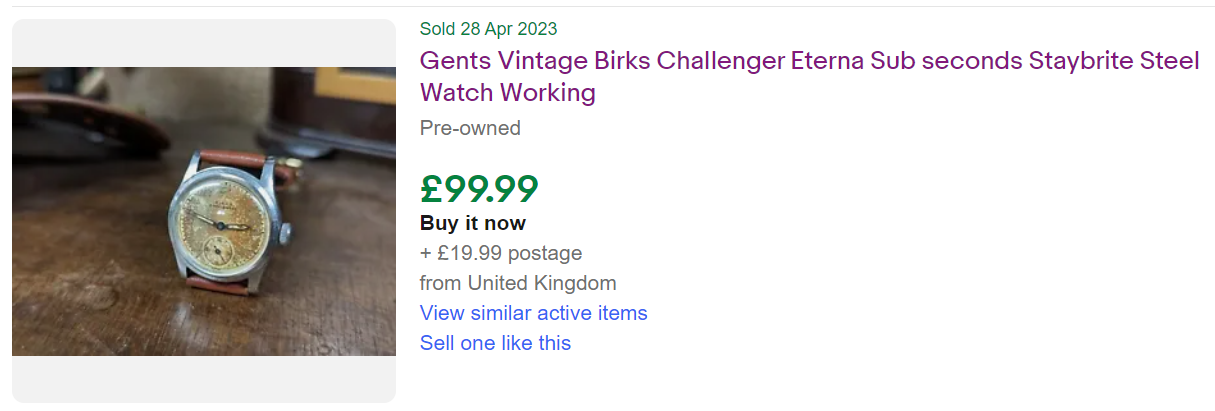Click the 'from United Kingdom' location text
Screen dimensions: 1215x411
pos(518,283)
